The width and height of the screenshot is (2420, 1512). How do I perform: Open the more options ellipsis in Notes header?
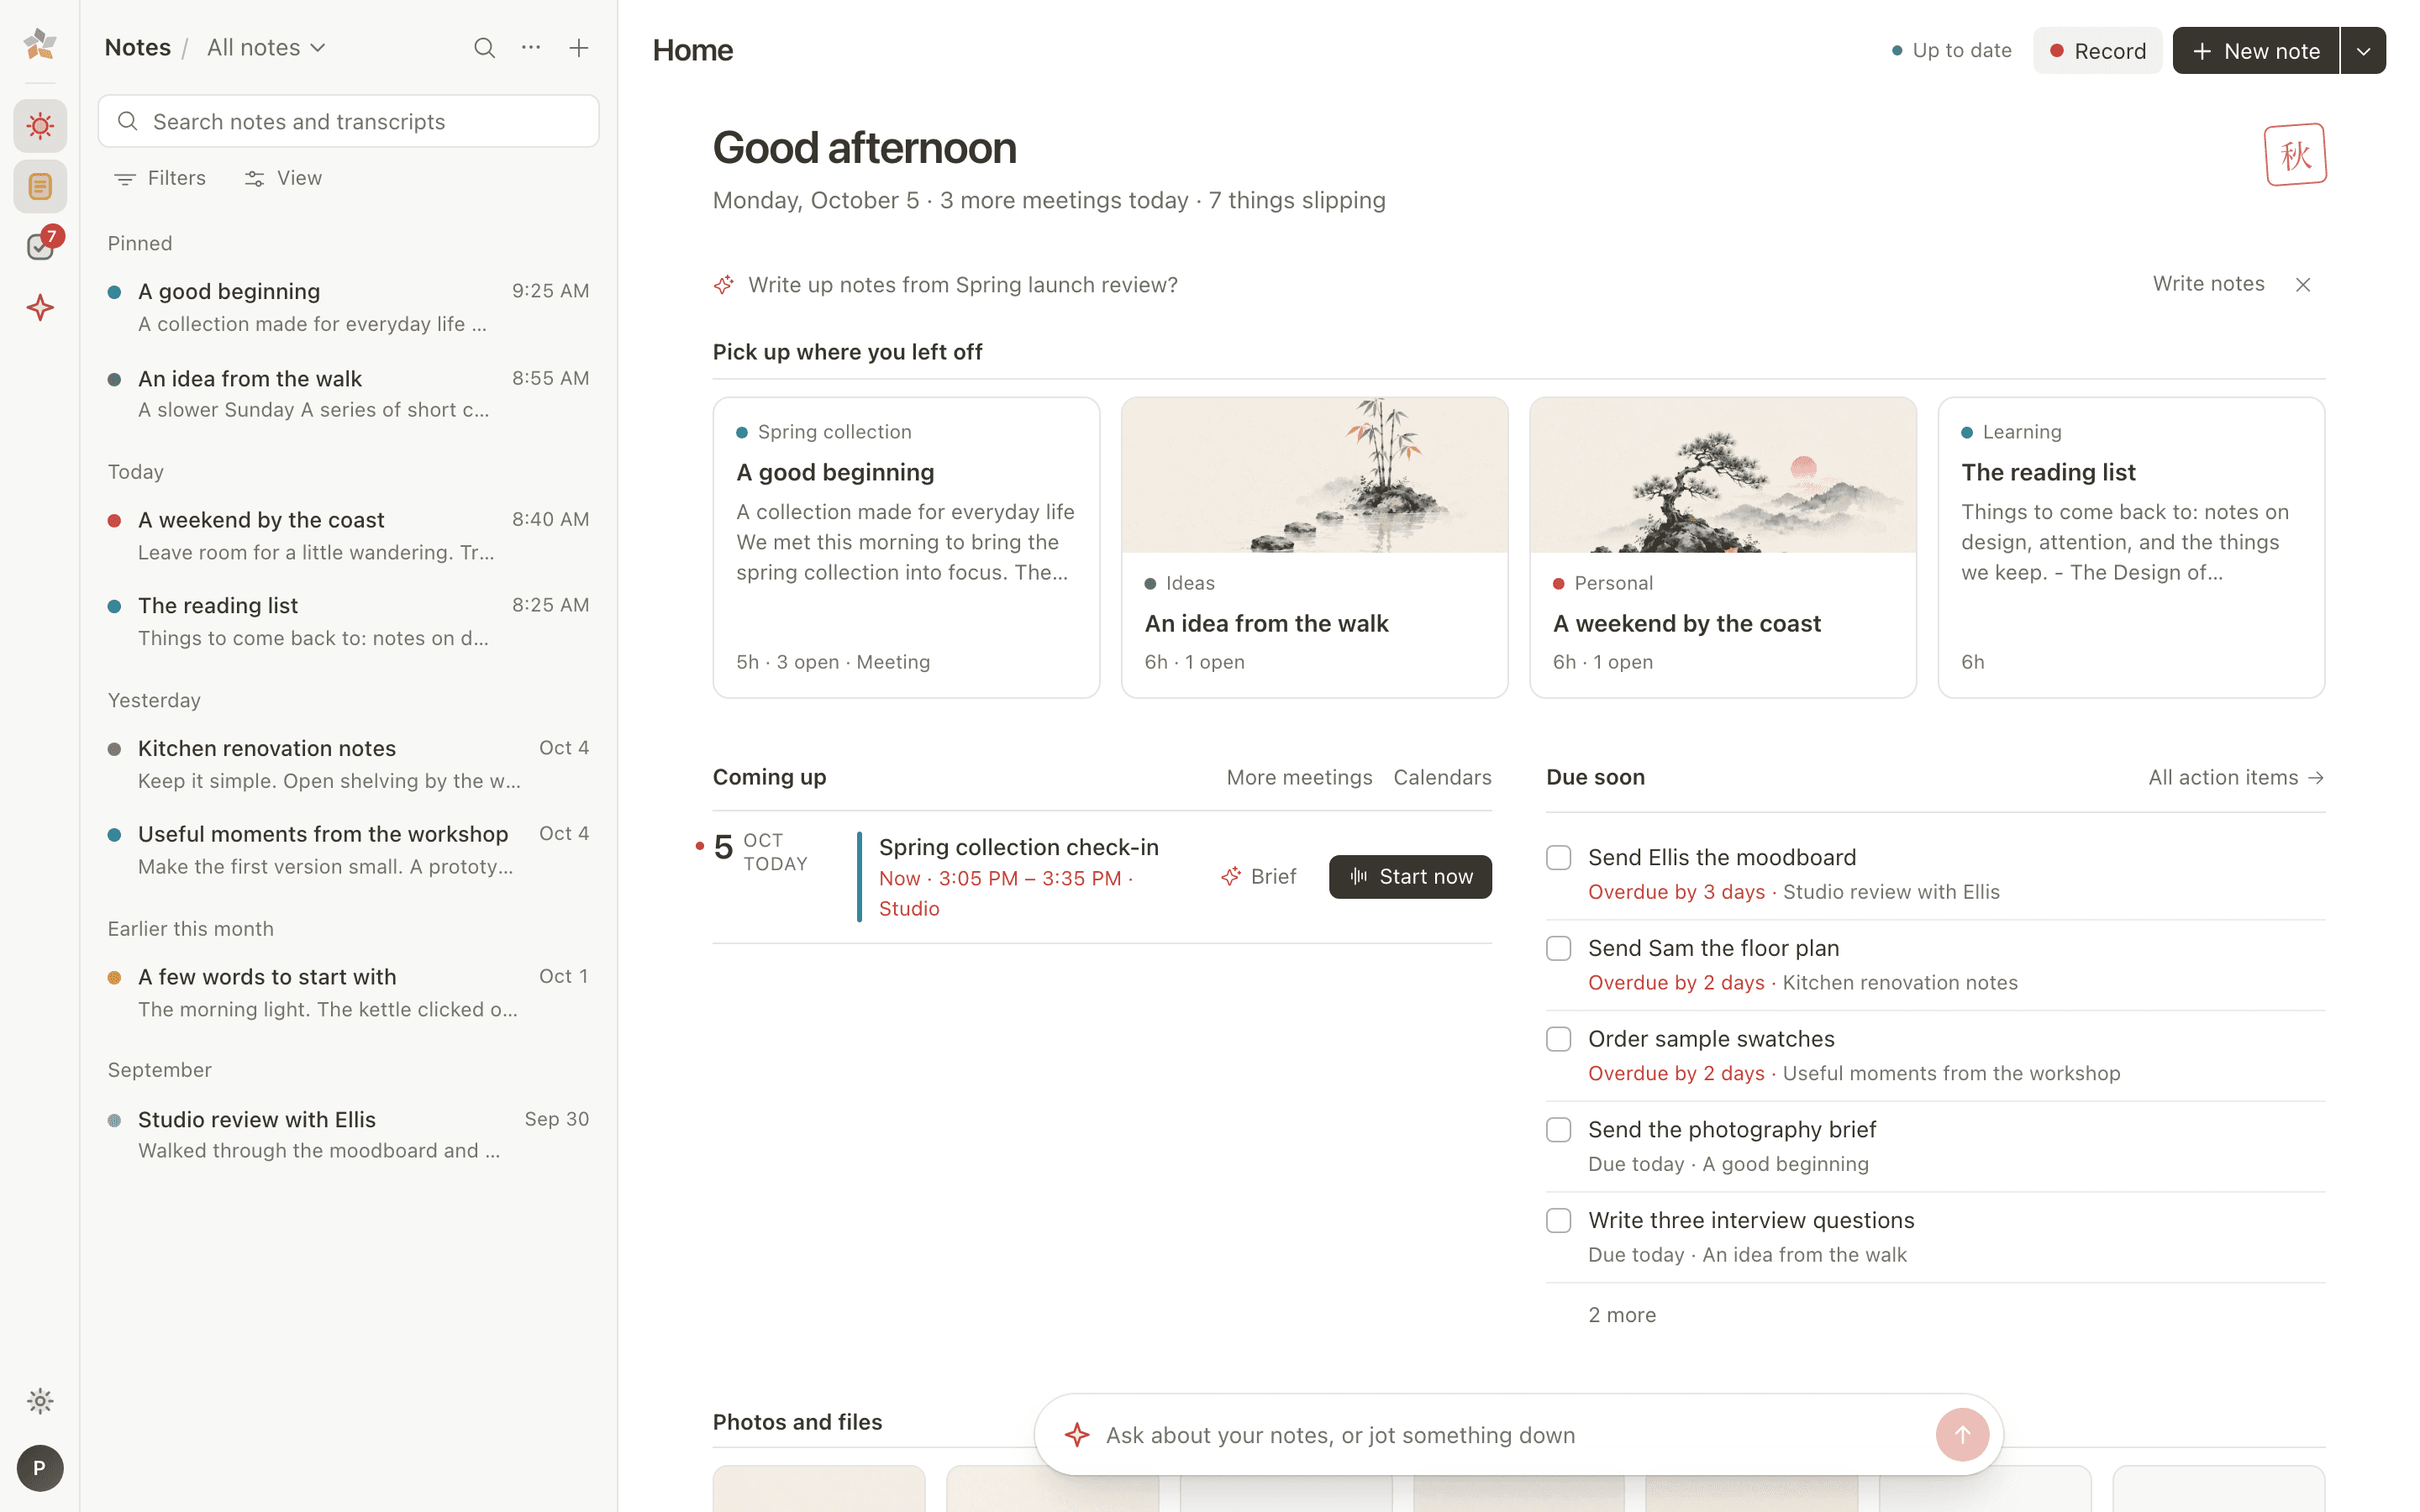coord(531,48)
